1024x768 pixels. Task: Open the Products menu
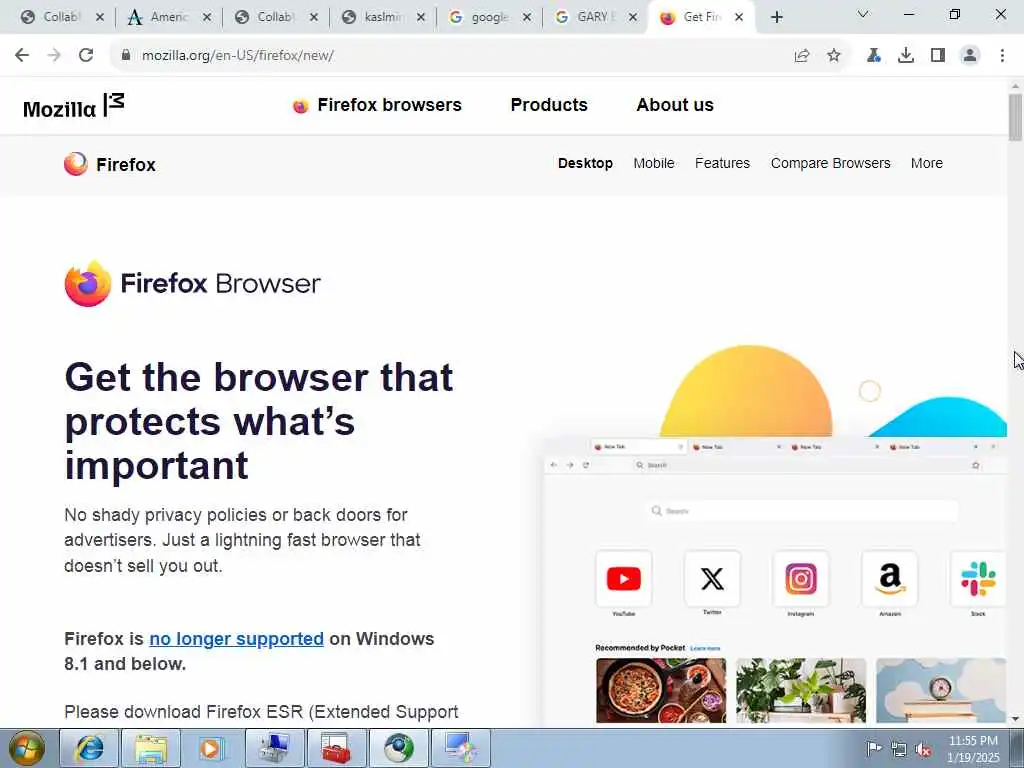pos(549,105)
